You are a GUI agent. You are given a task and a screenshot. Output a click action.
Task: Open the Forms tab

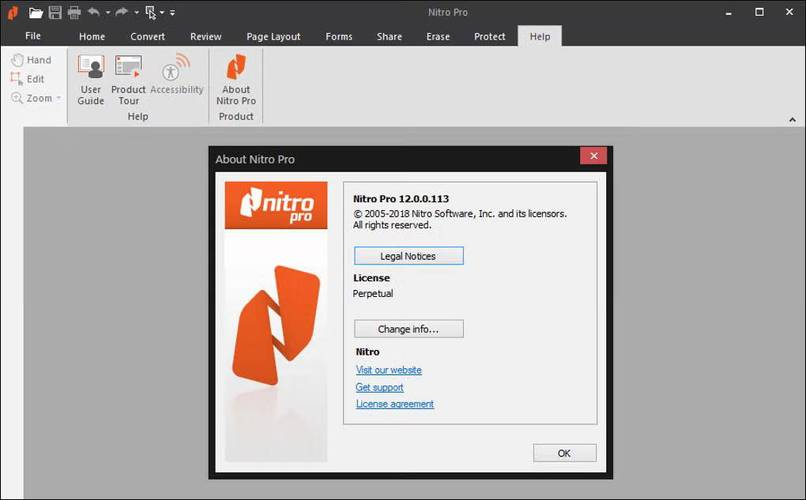coord(339,36)
